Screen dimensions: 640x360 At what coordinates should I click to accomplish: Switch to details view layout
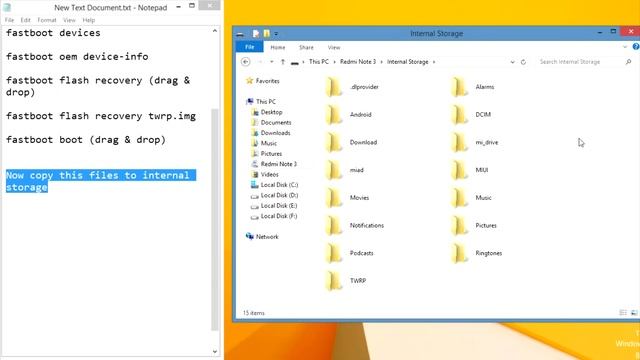click(623, 313)
